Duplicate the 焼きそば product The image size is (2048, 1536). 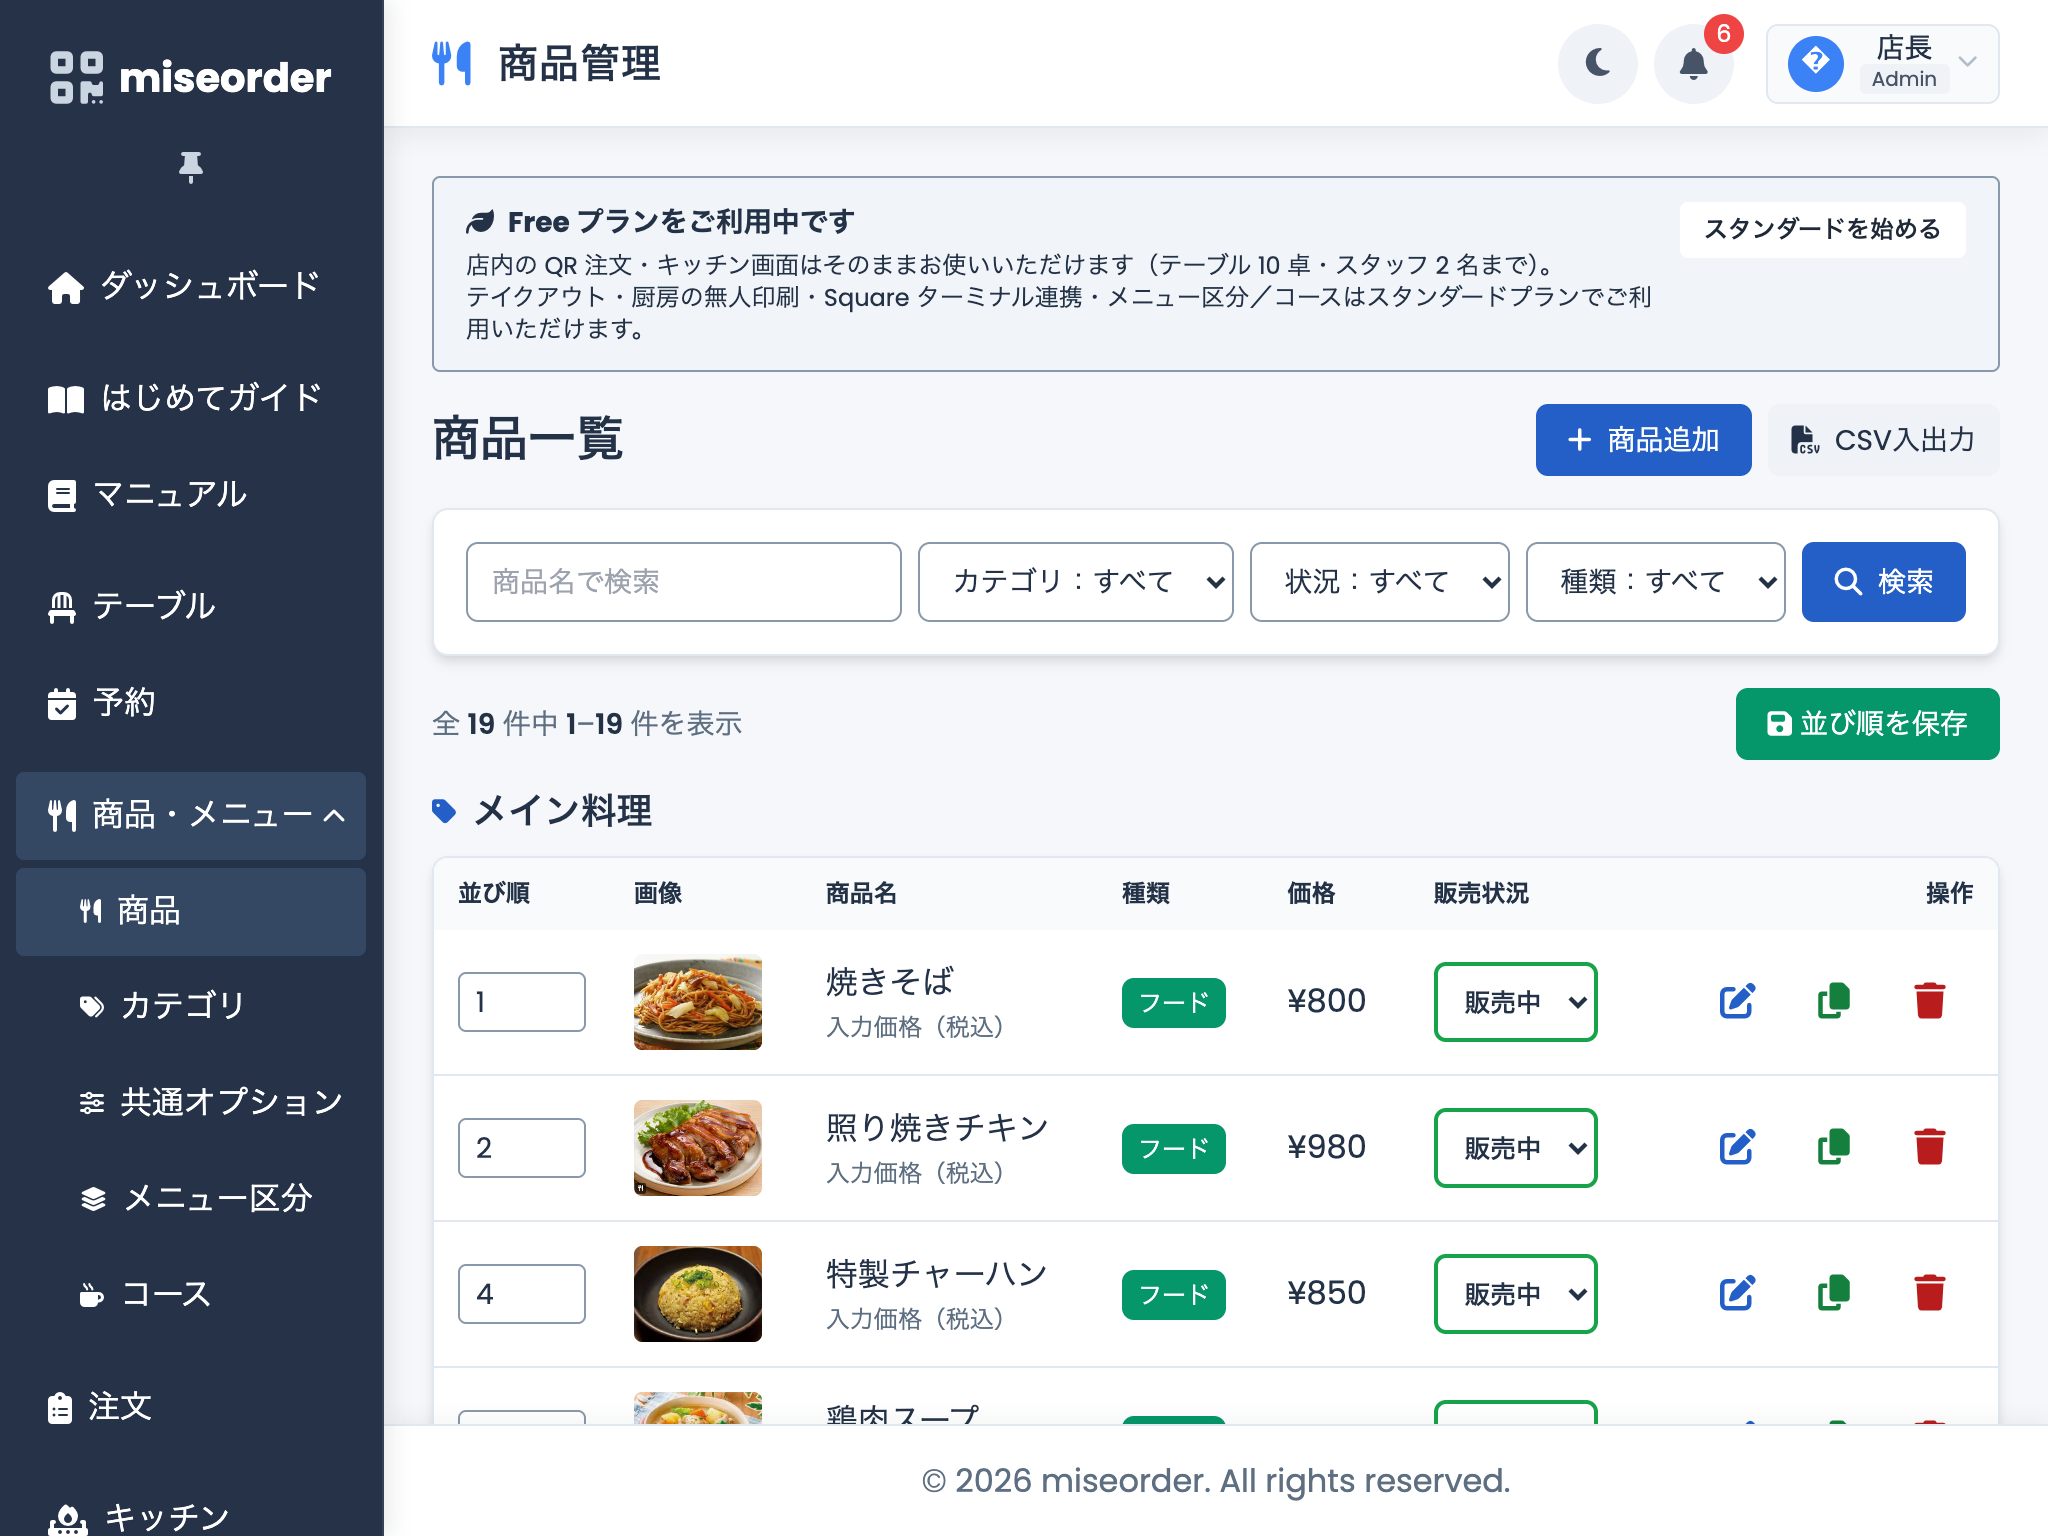[1833, 1001]
